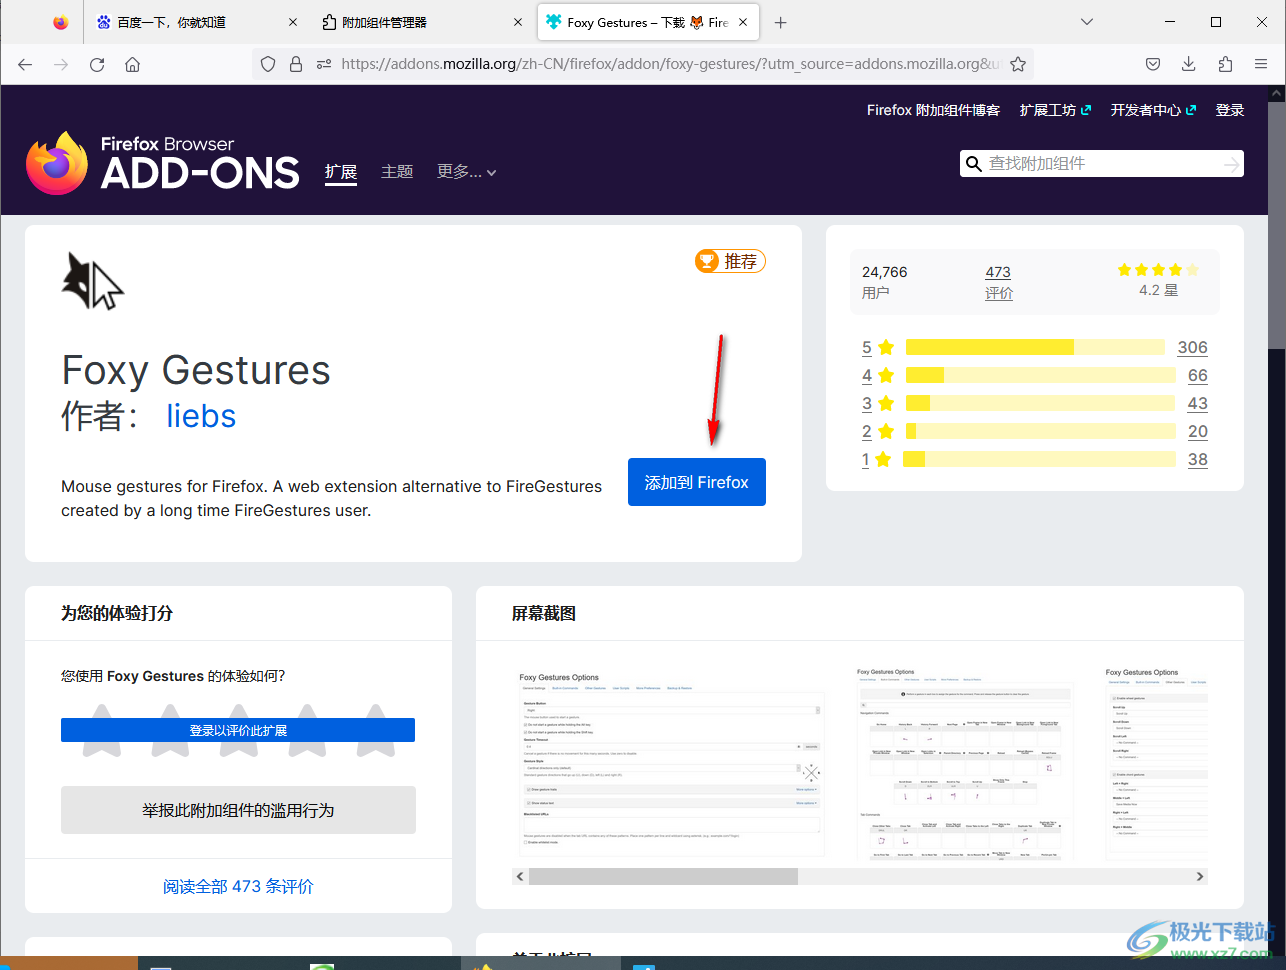Open the Firefox application menu

(x=1261, y=64)
